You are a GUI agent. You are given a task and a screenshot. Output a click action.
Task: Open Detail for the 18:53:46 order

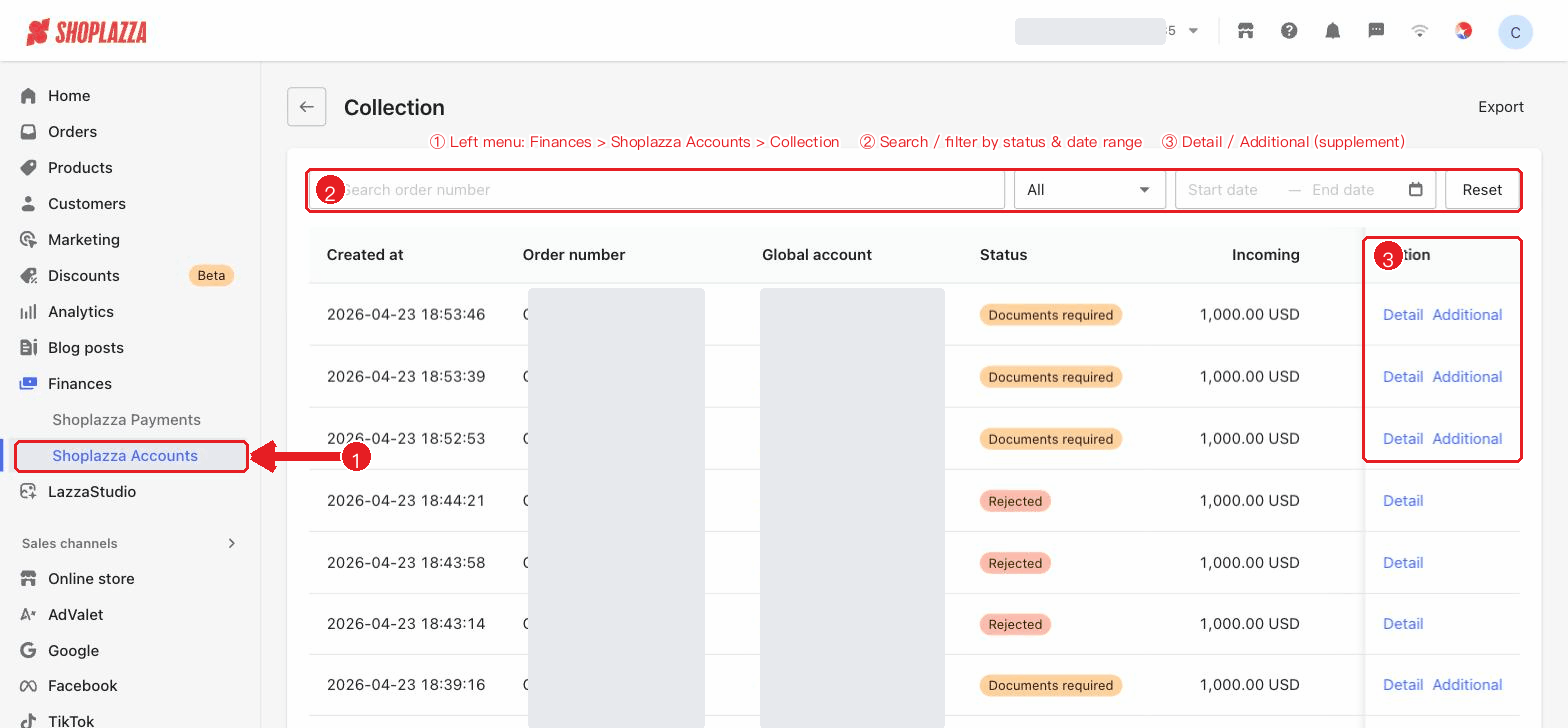[x=1403, y=315]
